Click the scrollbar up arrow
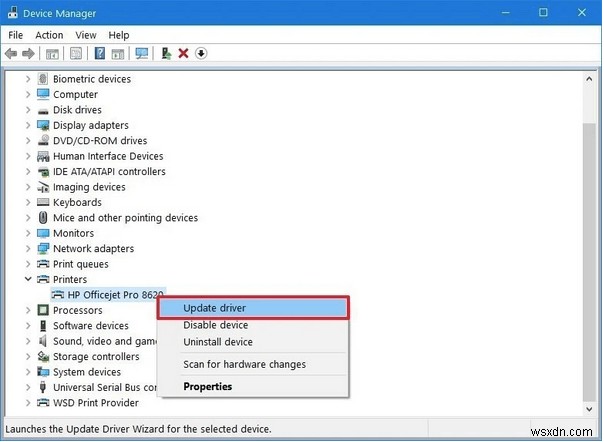This screenshot has width=604, height=442. click(589, 79)
